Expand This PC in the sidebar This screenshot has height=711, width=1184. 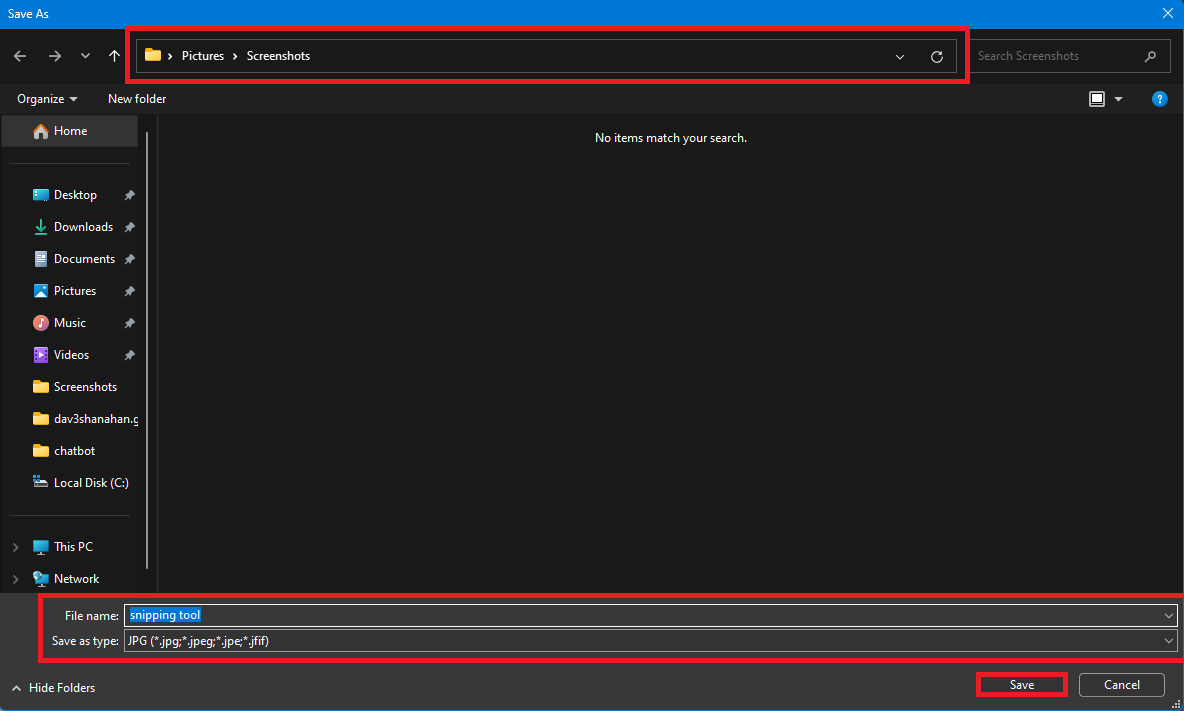pyautogui.click(x=14, y=546)
